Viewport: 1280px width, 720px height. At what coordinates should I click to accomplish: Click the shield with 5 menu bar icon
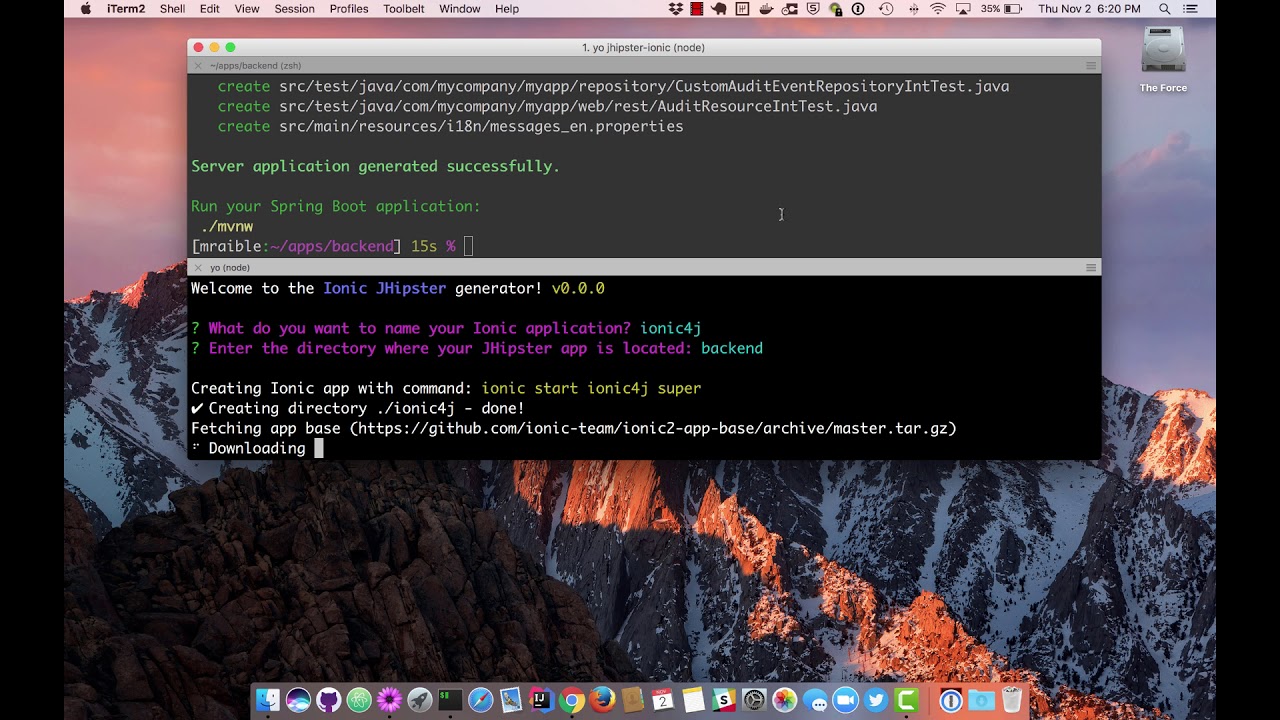[x=813, y=9]
